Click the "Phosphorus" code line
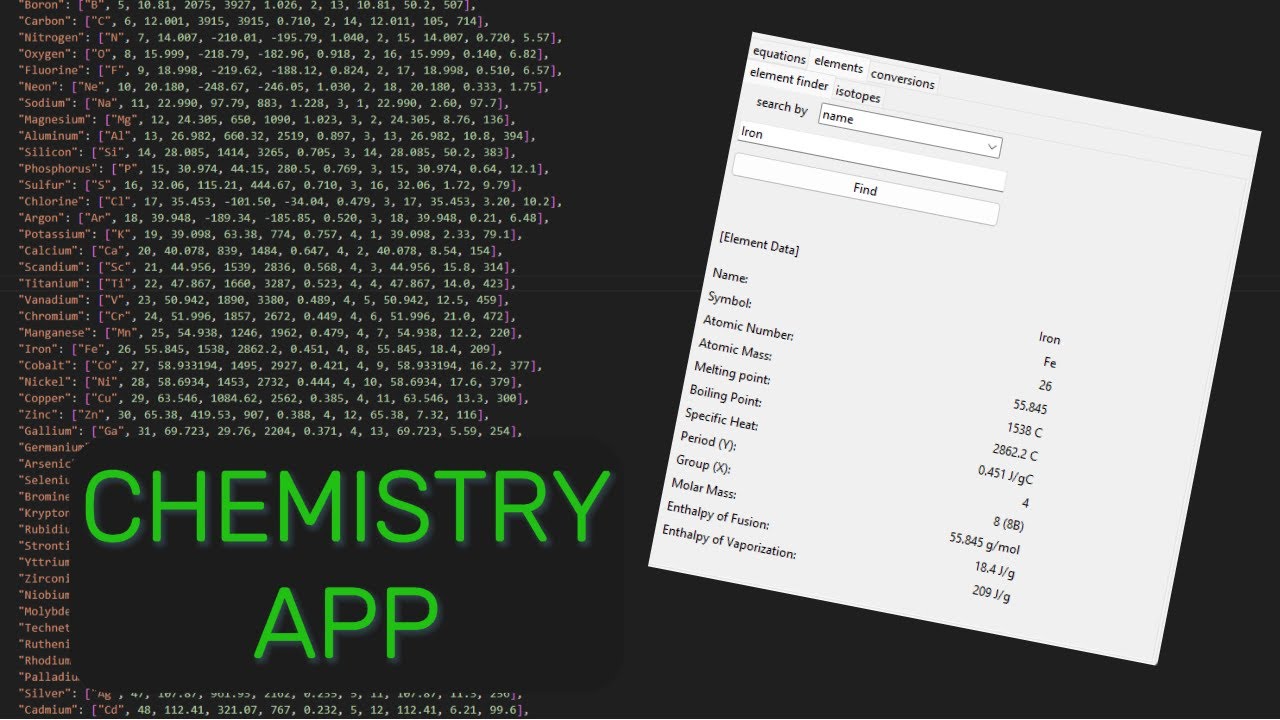 pyautogui.click(x=282, y=168)
